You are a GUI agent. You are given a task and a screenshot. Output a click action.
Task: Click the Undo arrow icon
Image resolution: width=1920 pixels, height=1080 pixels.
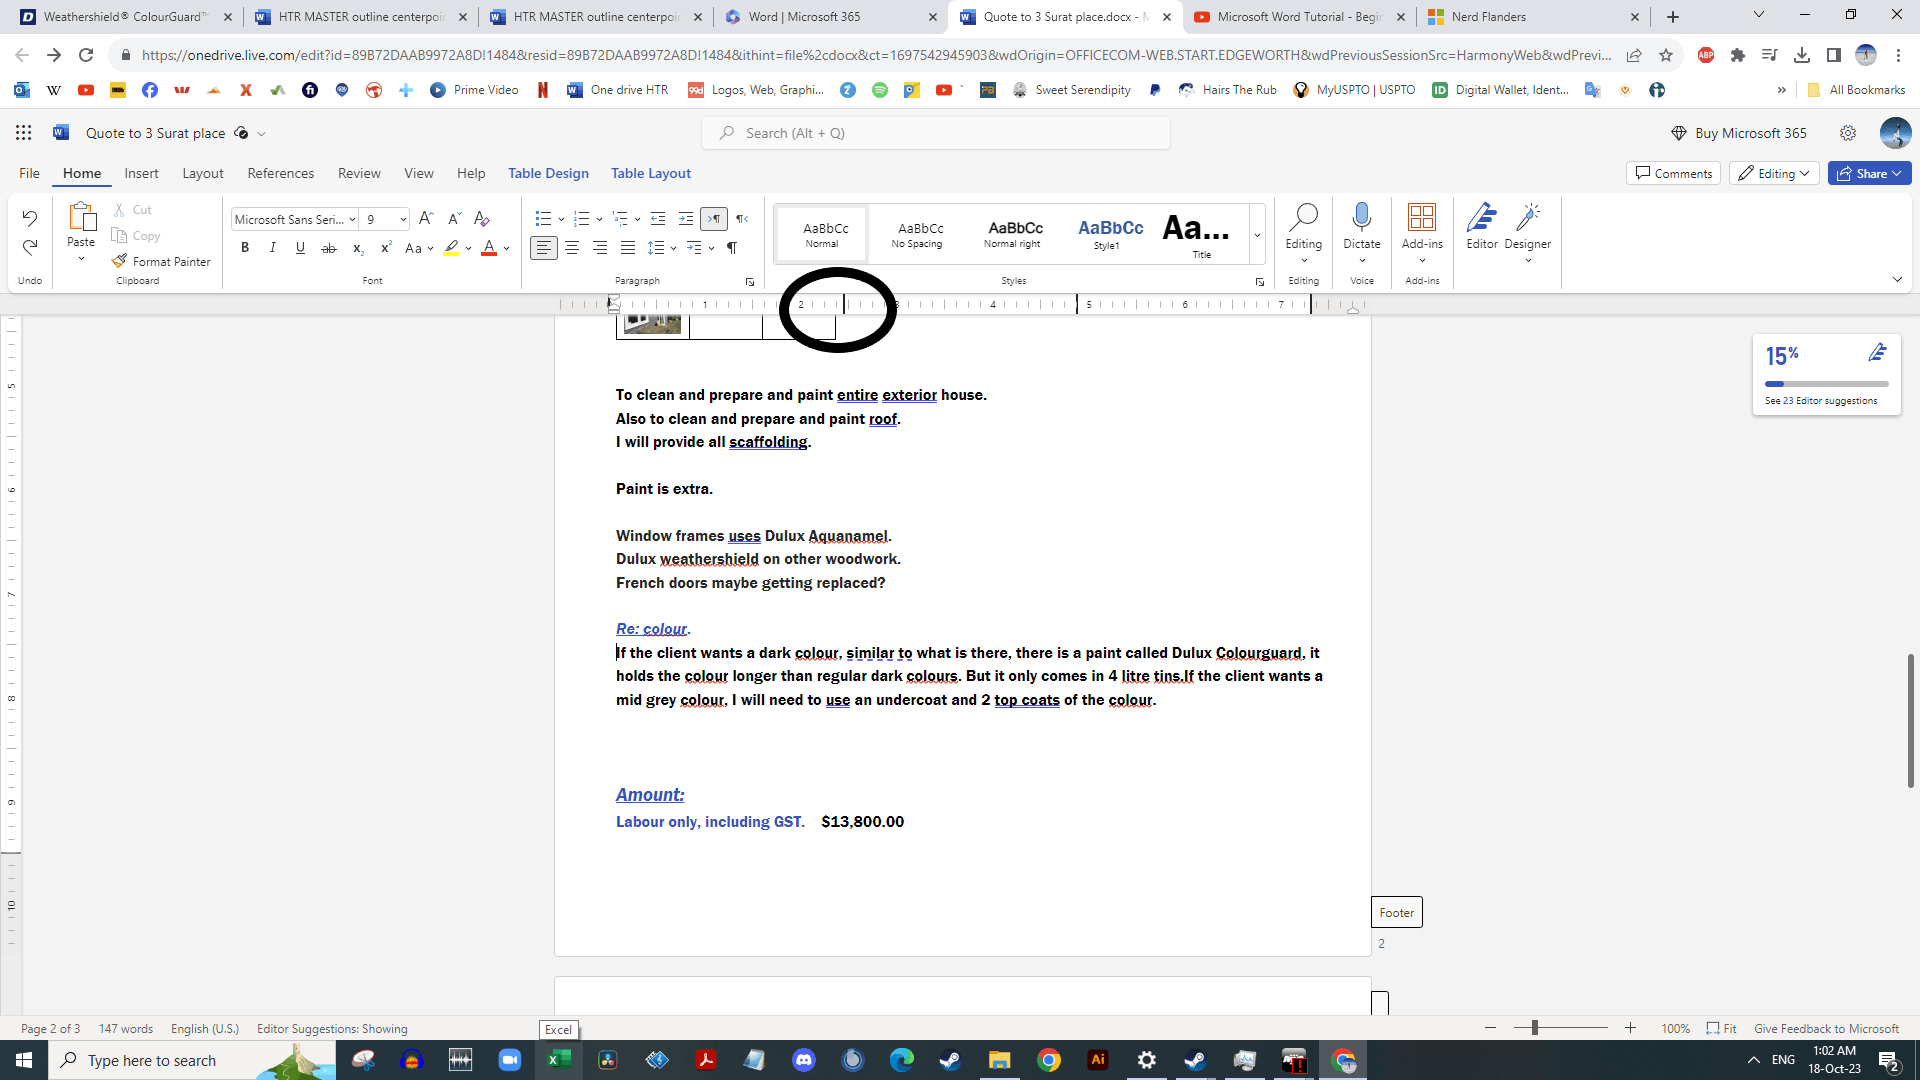[x=29, y=218]
